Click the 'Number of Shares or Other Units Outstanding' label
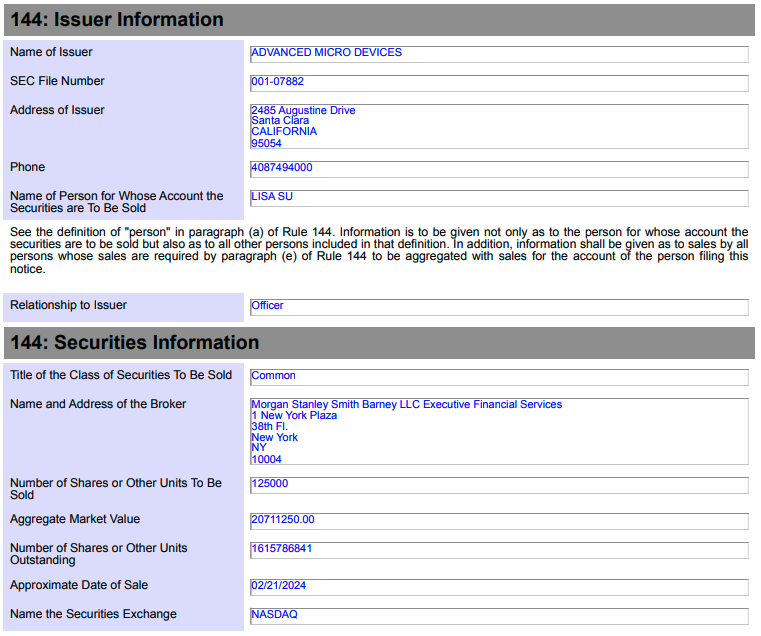Viewport: 761px width, 636px height. [x=99, y=554]
